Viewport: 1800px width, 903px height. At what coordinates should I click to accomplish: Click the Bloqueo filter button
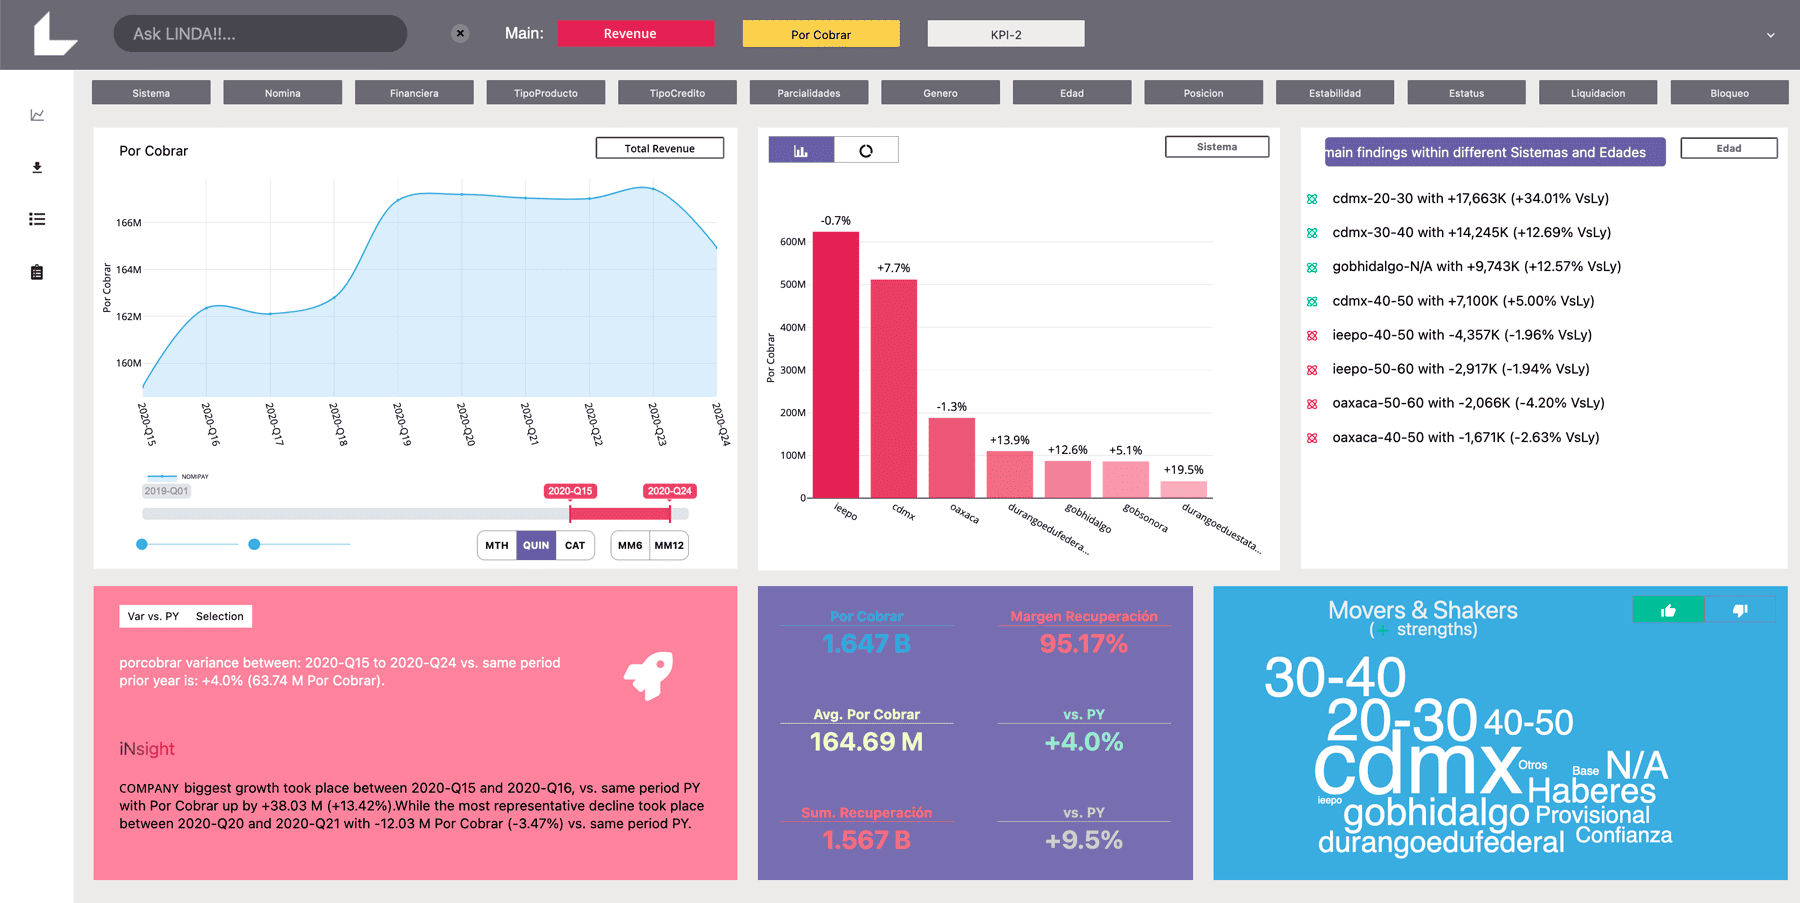point(1730,93)
